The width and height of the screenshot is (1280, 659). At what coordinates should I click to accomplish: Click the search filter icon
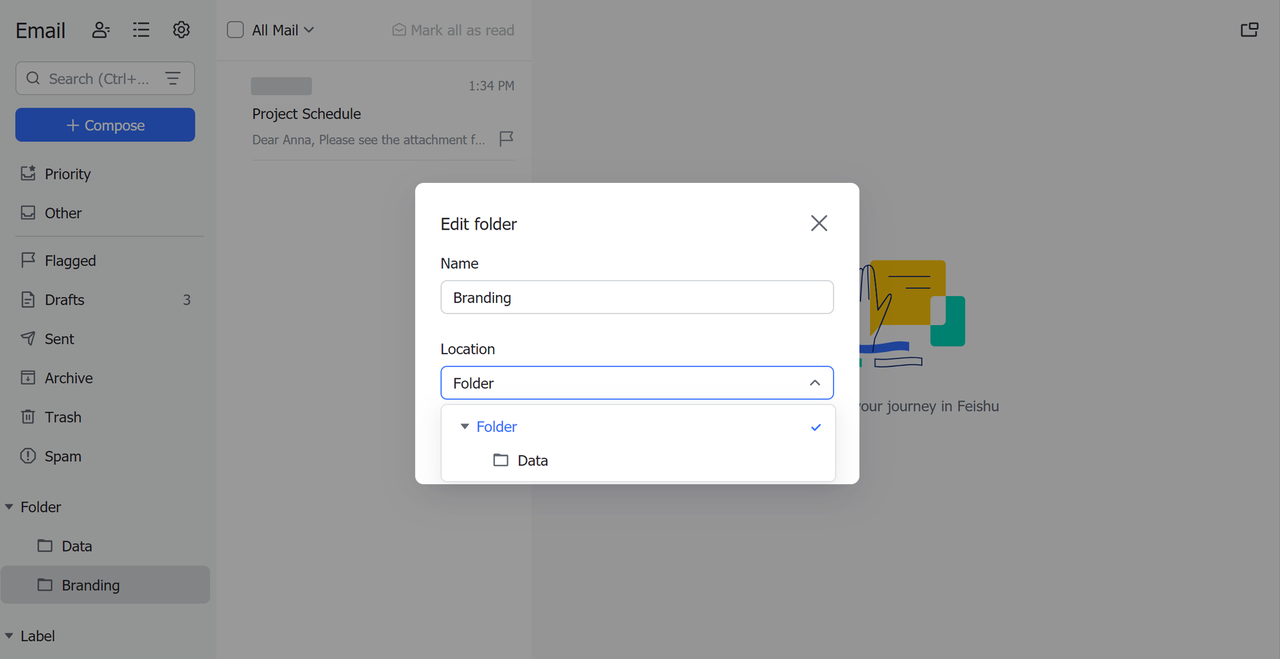(173, 78)
